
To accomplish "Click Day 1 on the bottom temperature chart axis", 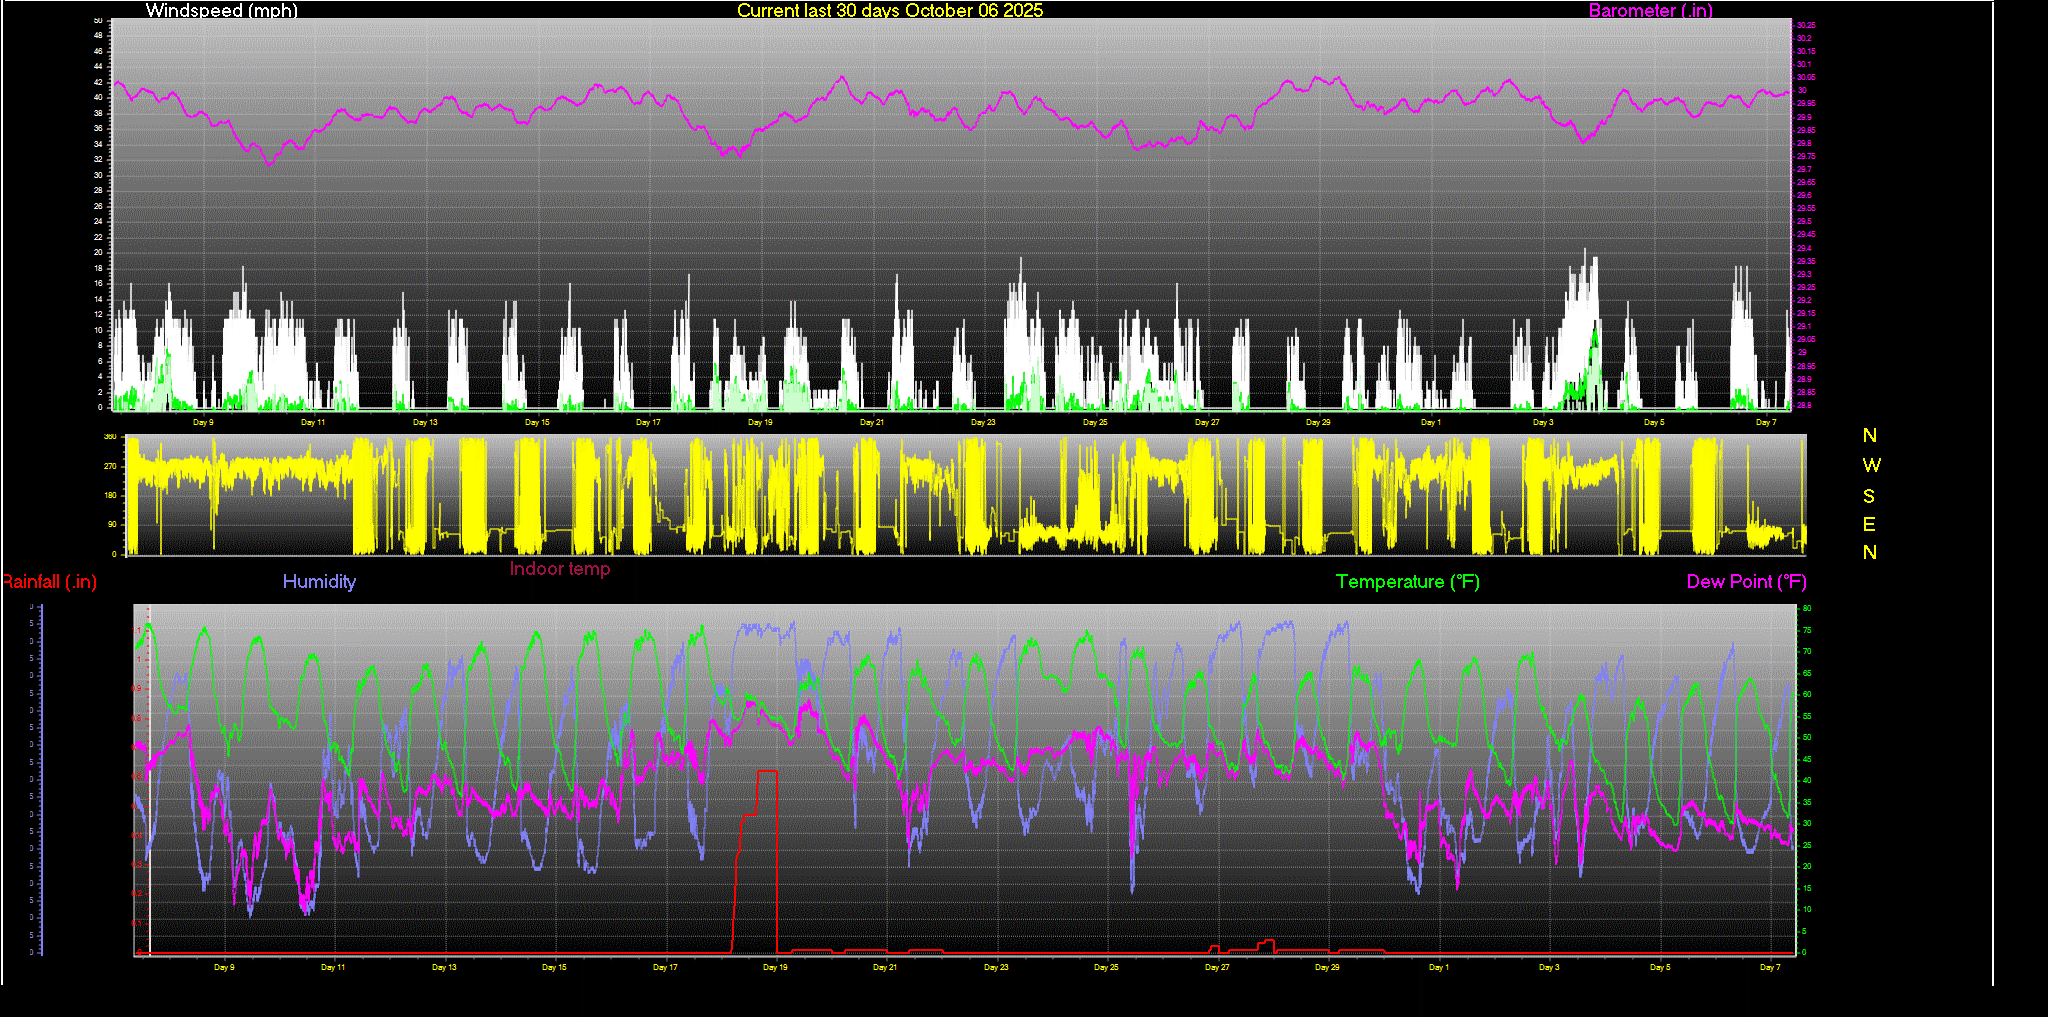I will 1438,967.
